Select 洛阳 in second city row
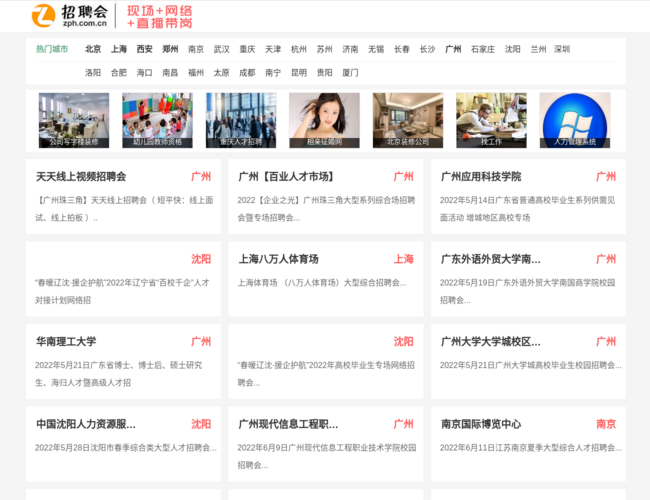 pos(93,73)
